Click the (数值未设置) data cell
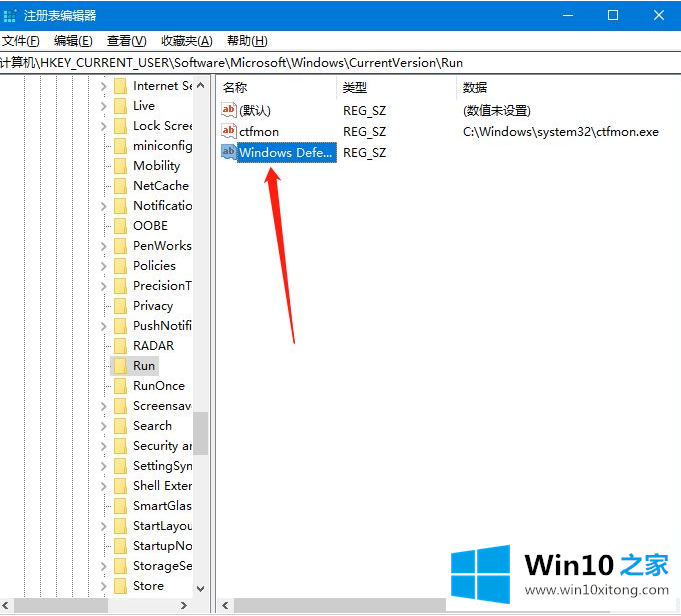The width and height of the screenshot is (681, 616). 497,110
